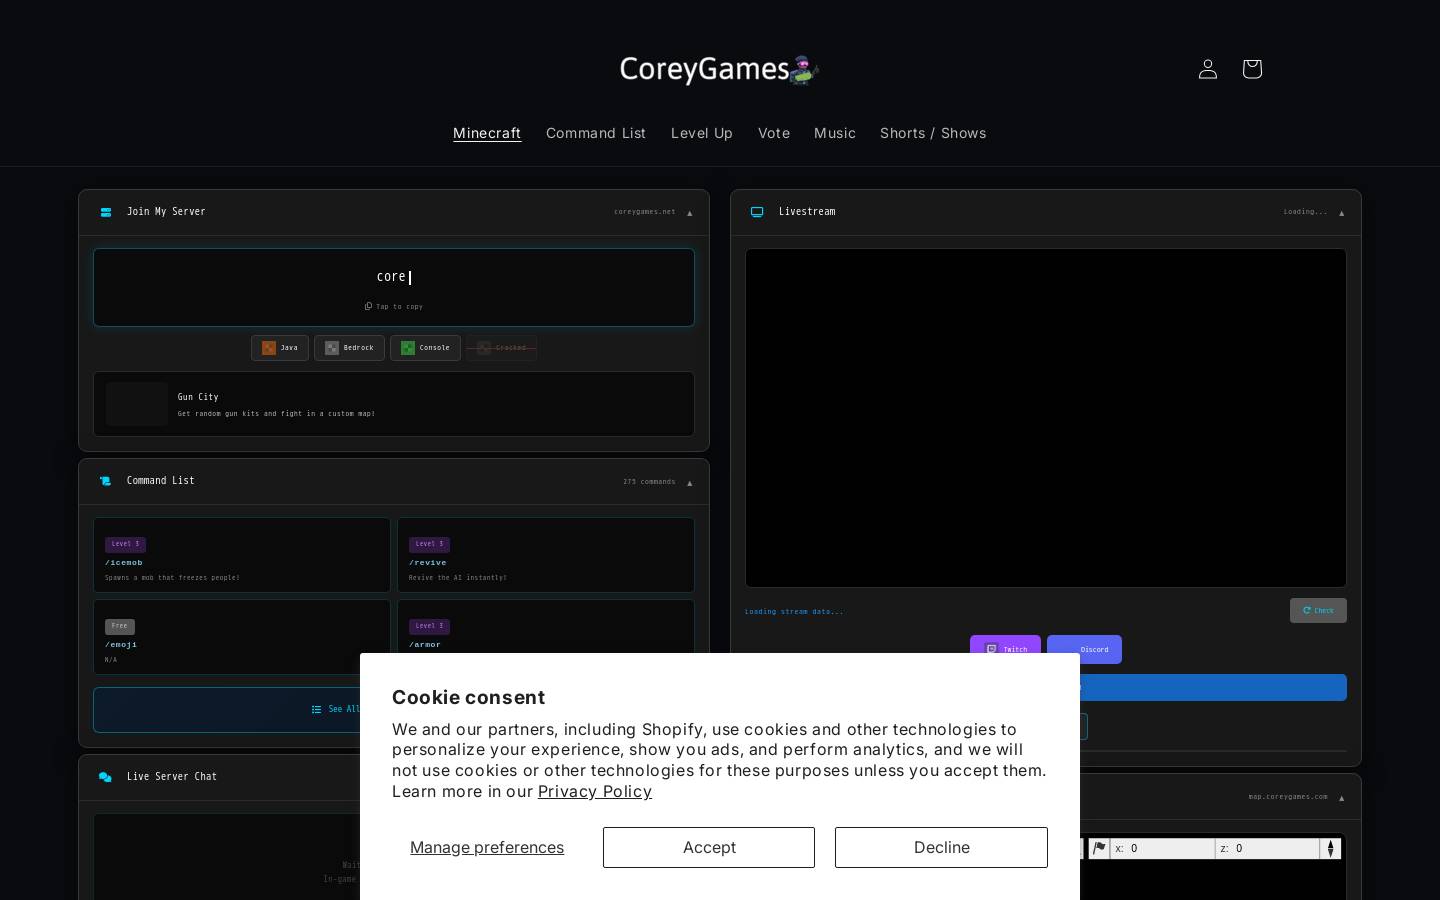Open the Gun City game card
Screen dimensions: 1440x900
[394, 404]
